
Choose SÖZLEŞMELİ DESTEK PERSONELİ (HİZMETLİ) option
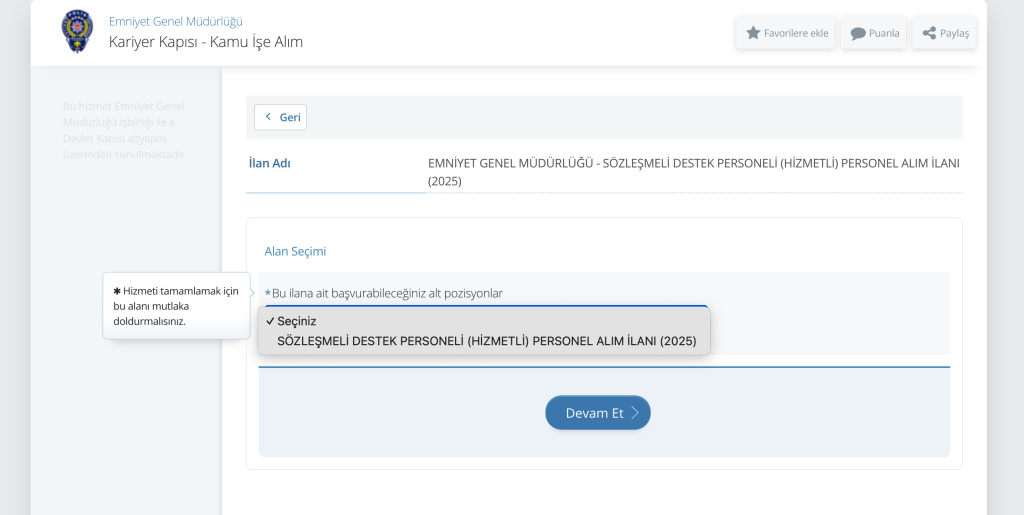[486, 341]
